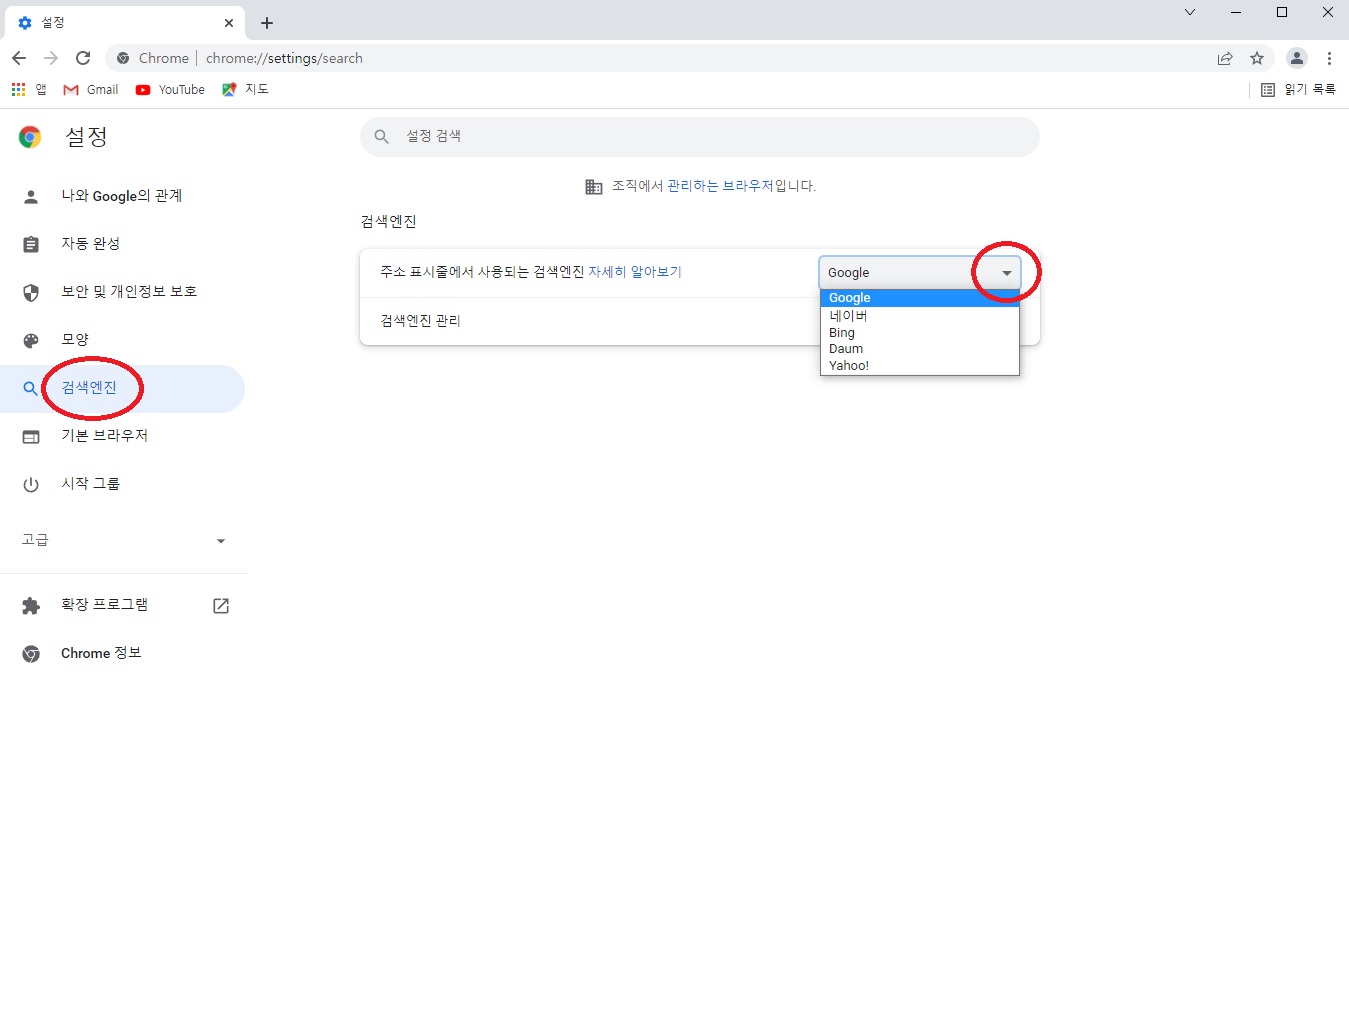Click the clipboard icon for 자동 완성
Viewport: 1349px width, 1033px height.
click(x=31, y=244)
